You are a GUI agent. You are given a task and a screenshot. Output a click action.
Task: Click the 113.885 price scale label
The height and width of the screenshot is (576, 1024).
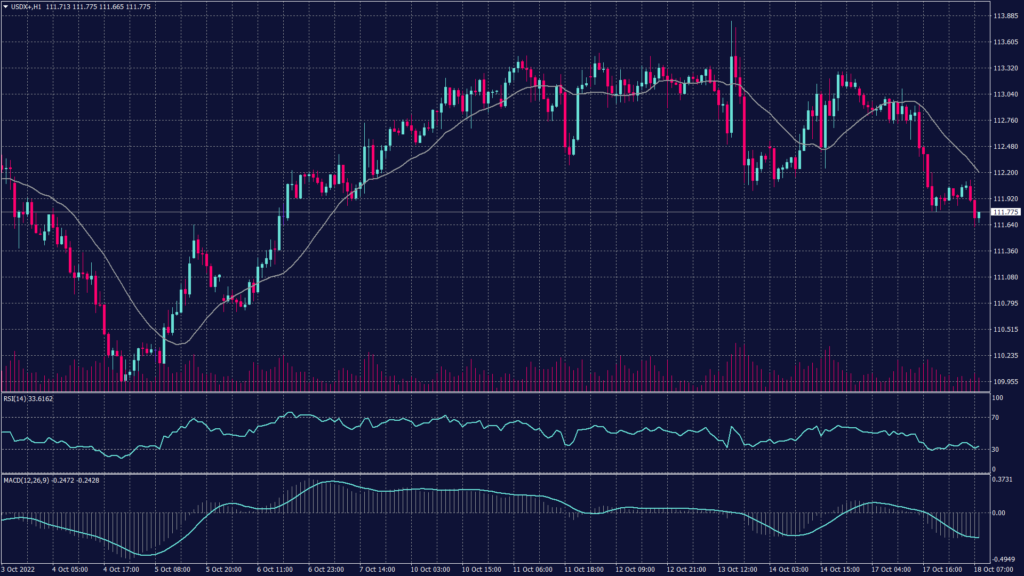[1004, 16]
